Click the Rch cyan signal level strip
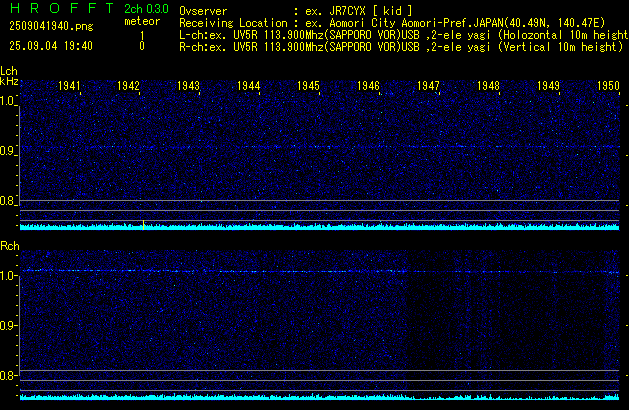 click(x=319, y=397)
